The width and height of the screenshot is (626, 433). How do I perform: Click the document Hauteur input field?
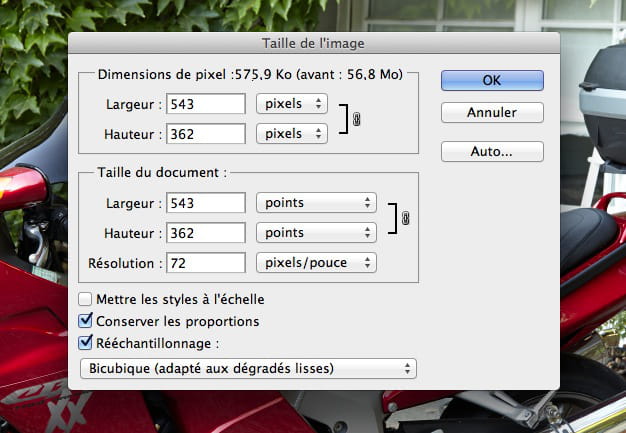click(x=206, y=233)
